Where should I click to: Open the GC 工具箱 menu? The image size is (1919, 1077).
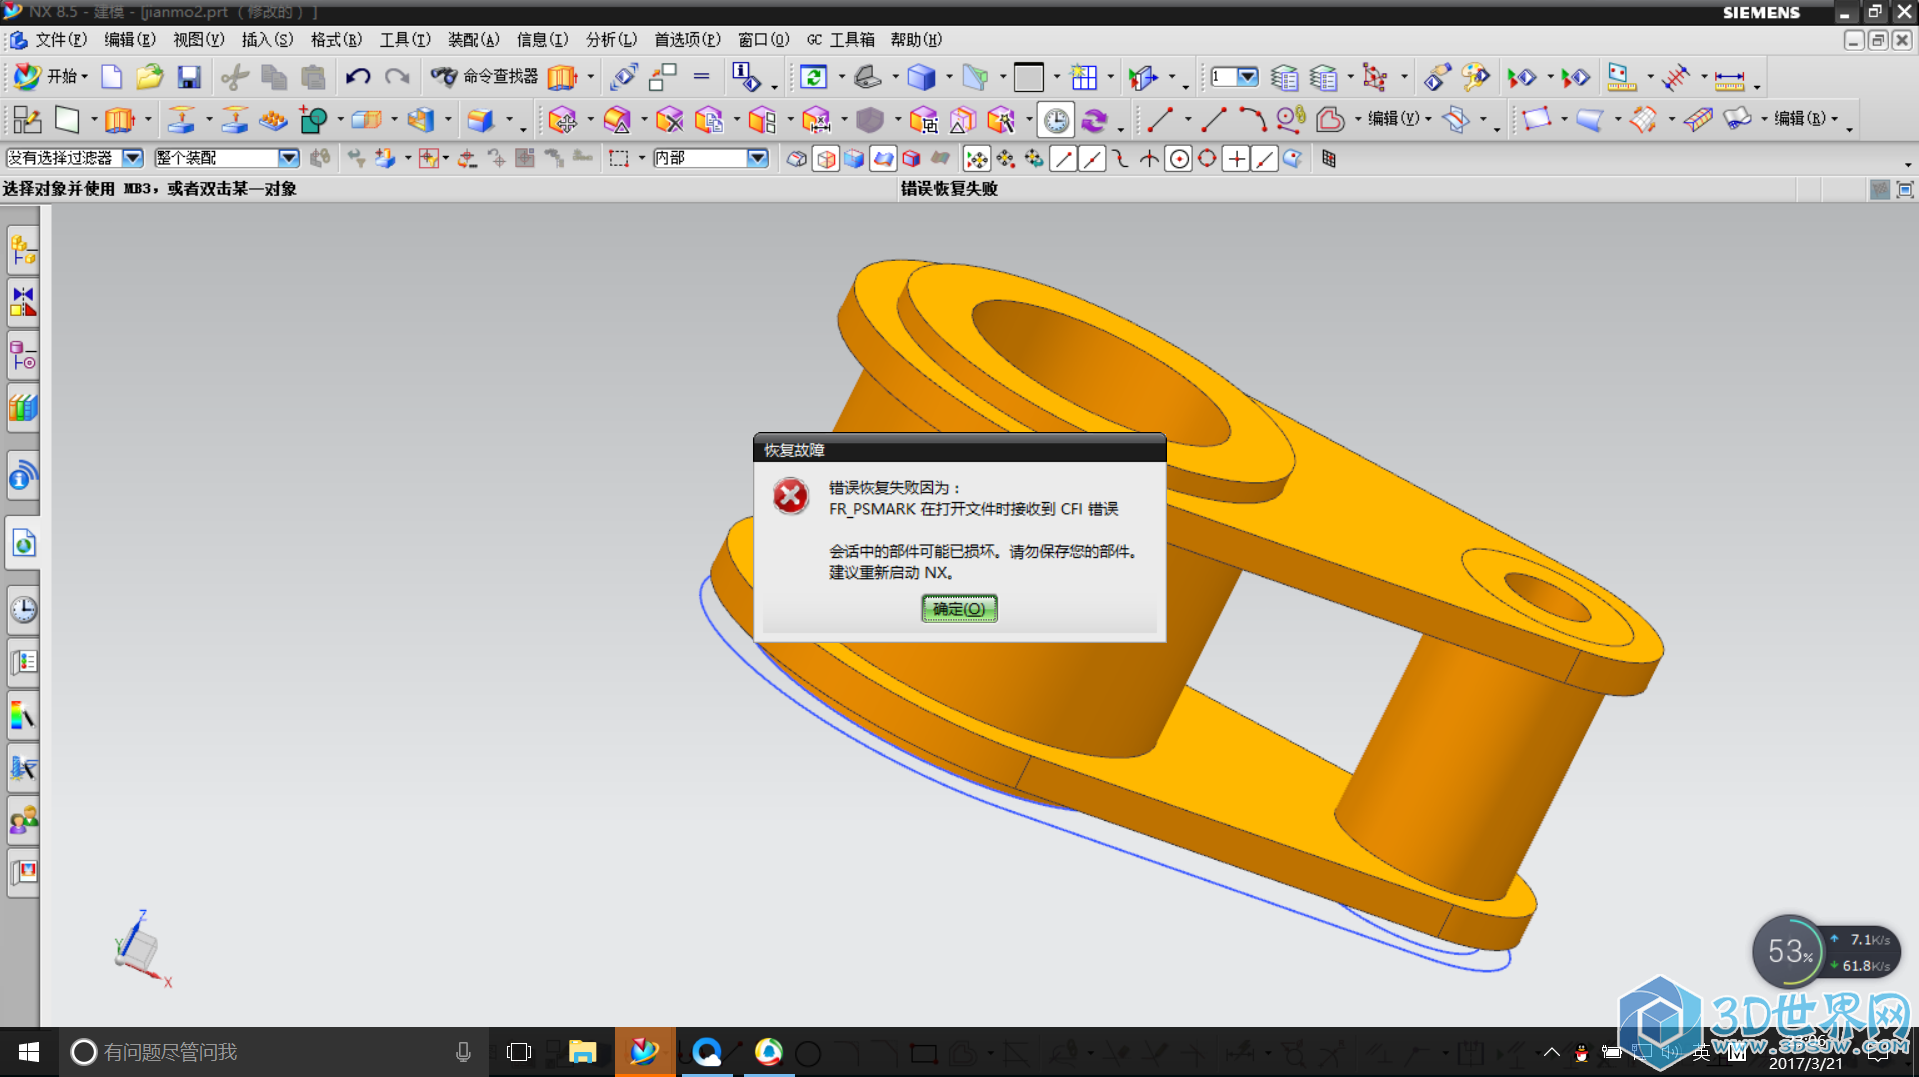(x=841, y=40)
